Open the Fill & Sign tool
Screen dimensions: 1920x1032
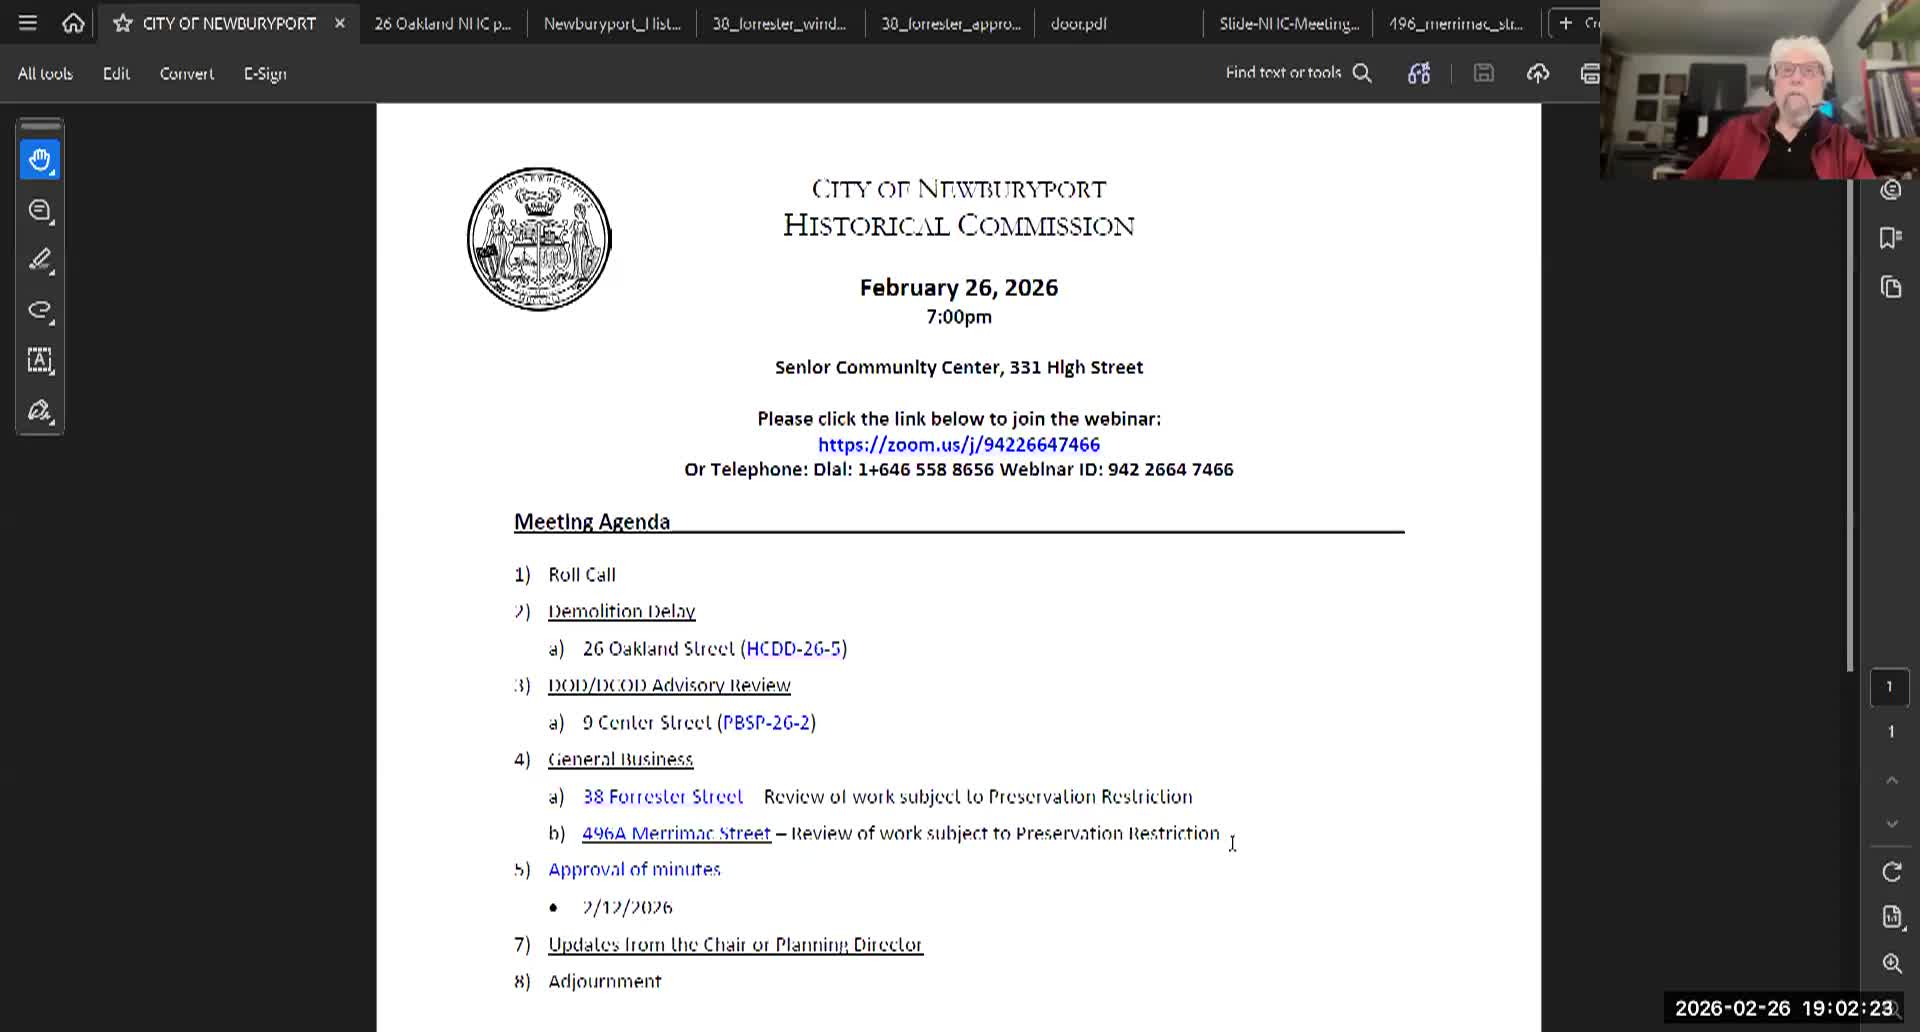[40, 411]
